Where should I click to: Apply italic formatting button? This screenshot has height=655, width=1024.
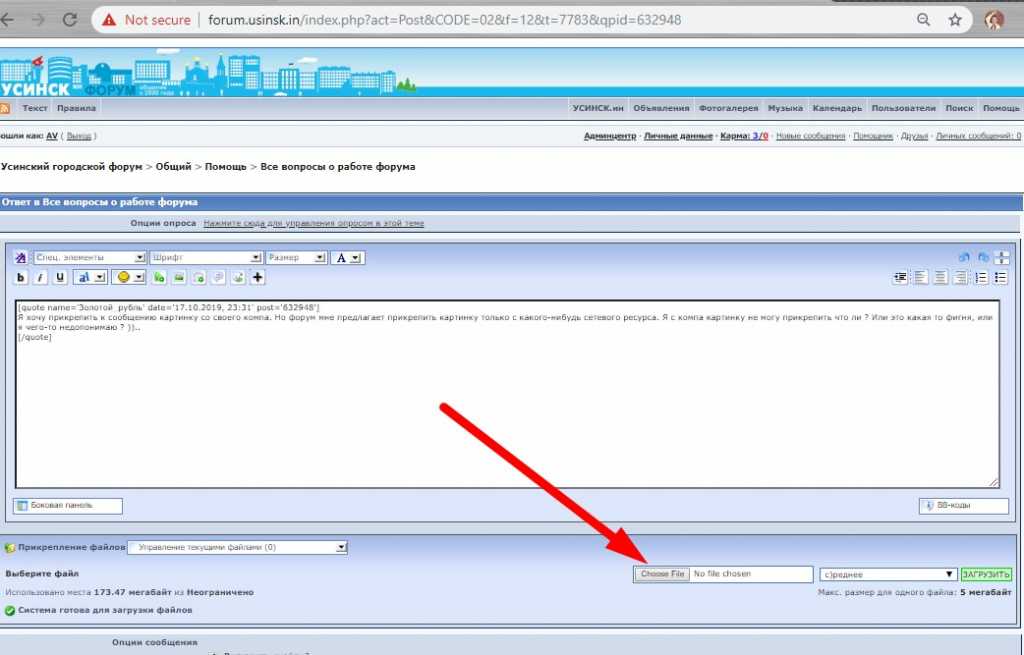point(40,277)
